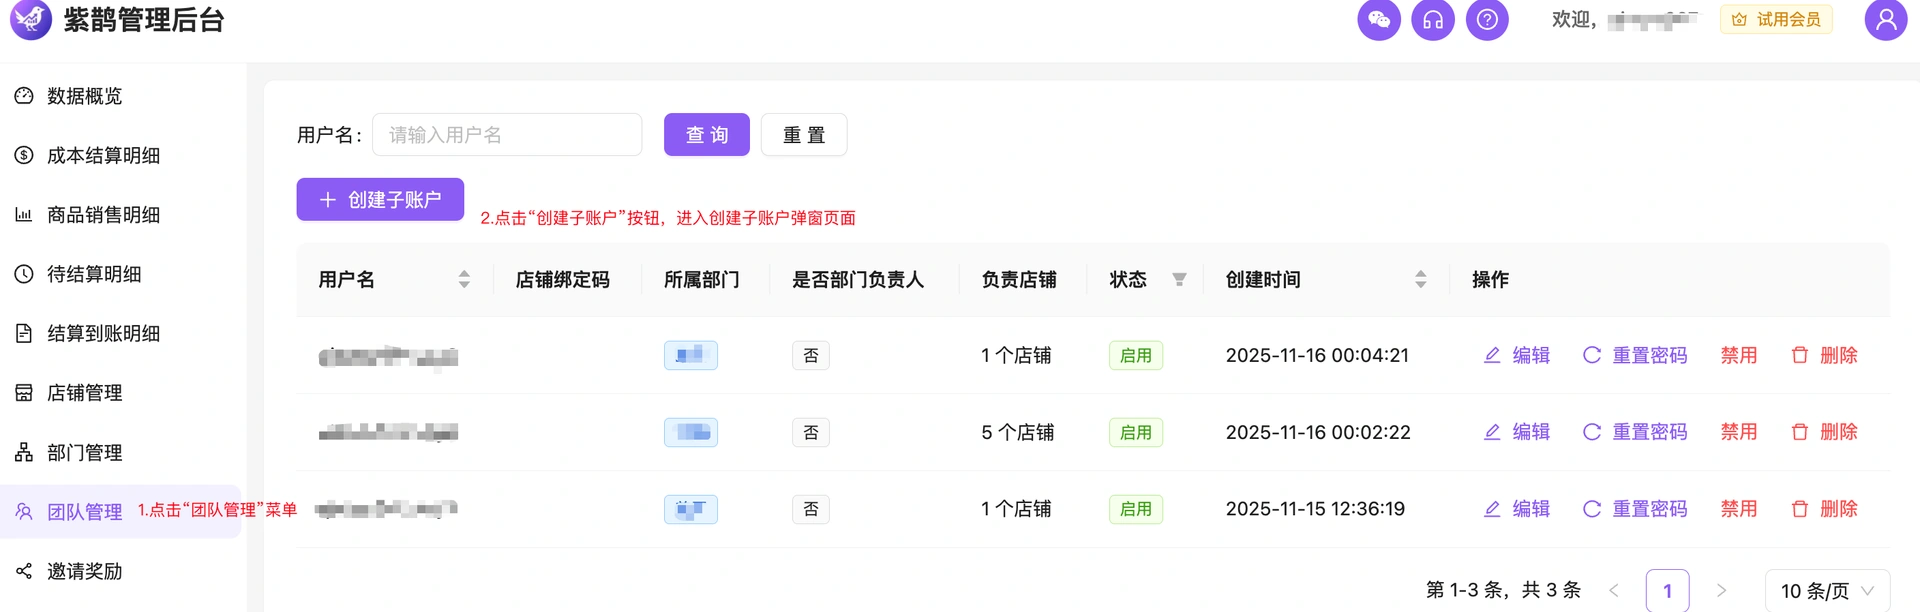Screen dimensions: 1920x612
Task: Click reset password icon in 12:36:19 row
Action: tap(1592, 509)
